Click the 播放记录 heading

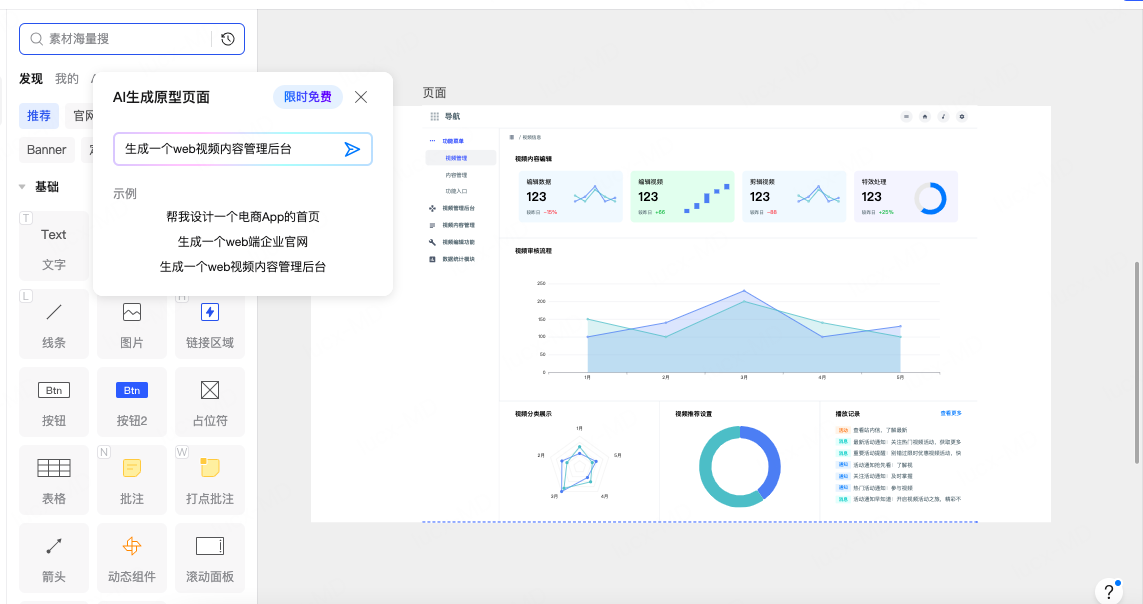pyautogui.click(x=848, y=414)
